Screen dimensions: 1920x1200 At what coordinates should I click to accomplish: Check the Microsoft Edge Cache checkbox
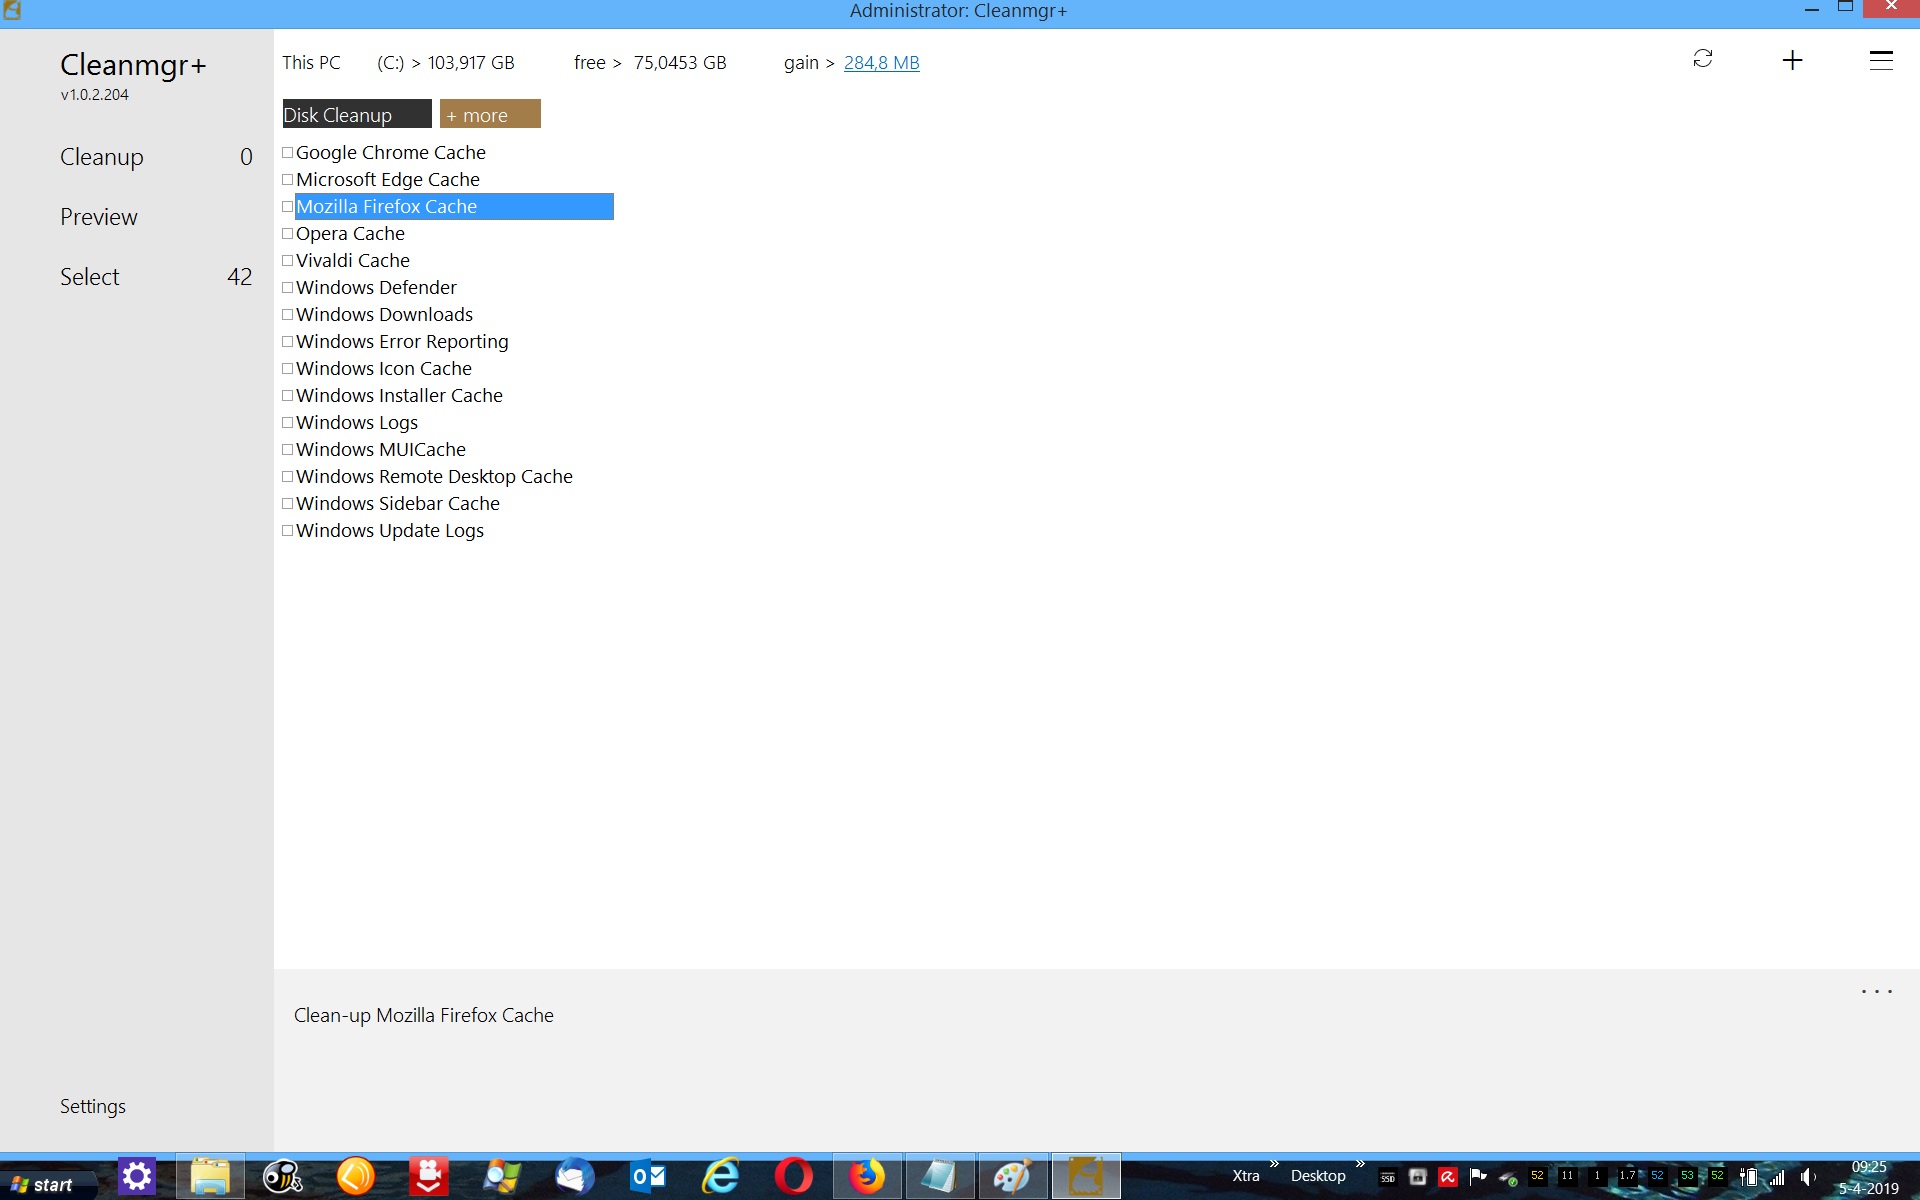[288, 180]
